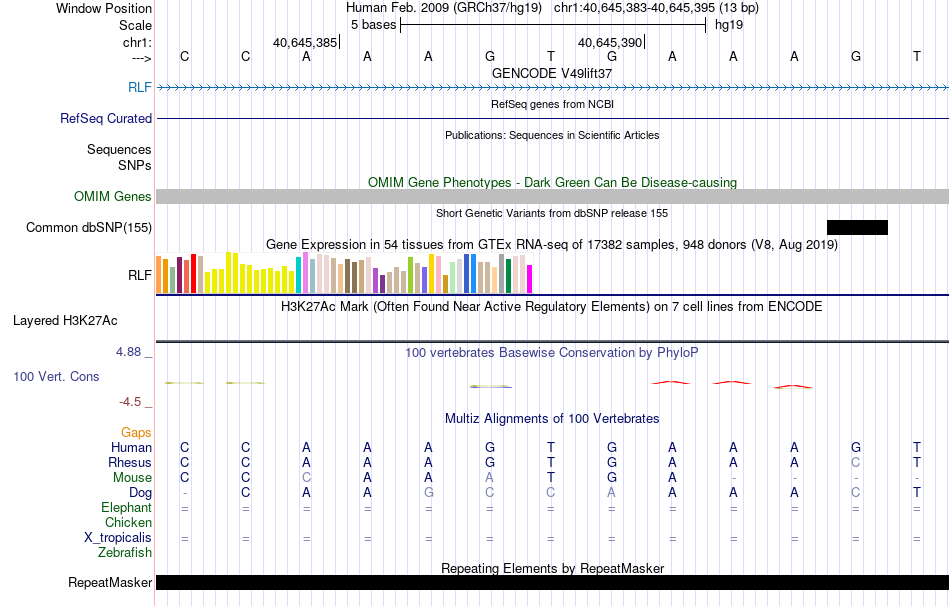The width and height of the screenshot is (950, 606).
Task: Open the RefSeq Curated label
Action: click(x=106, y=118)
